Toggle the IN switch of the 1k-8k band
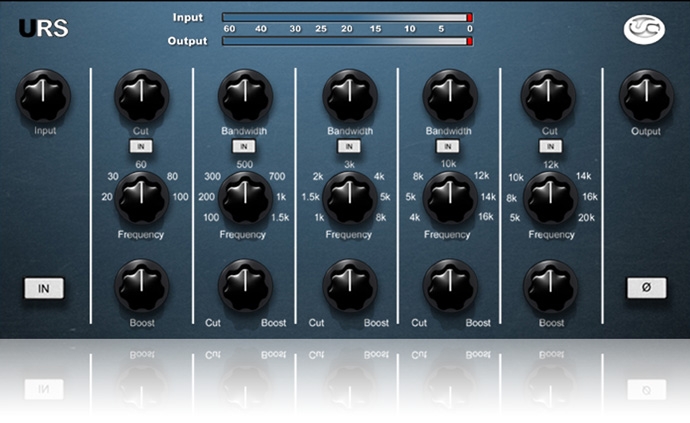The width and height of the screenshot is (690, 423). [x=347, y=146]
